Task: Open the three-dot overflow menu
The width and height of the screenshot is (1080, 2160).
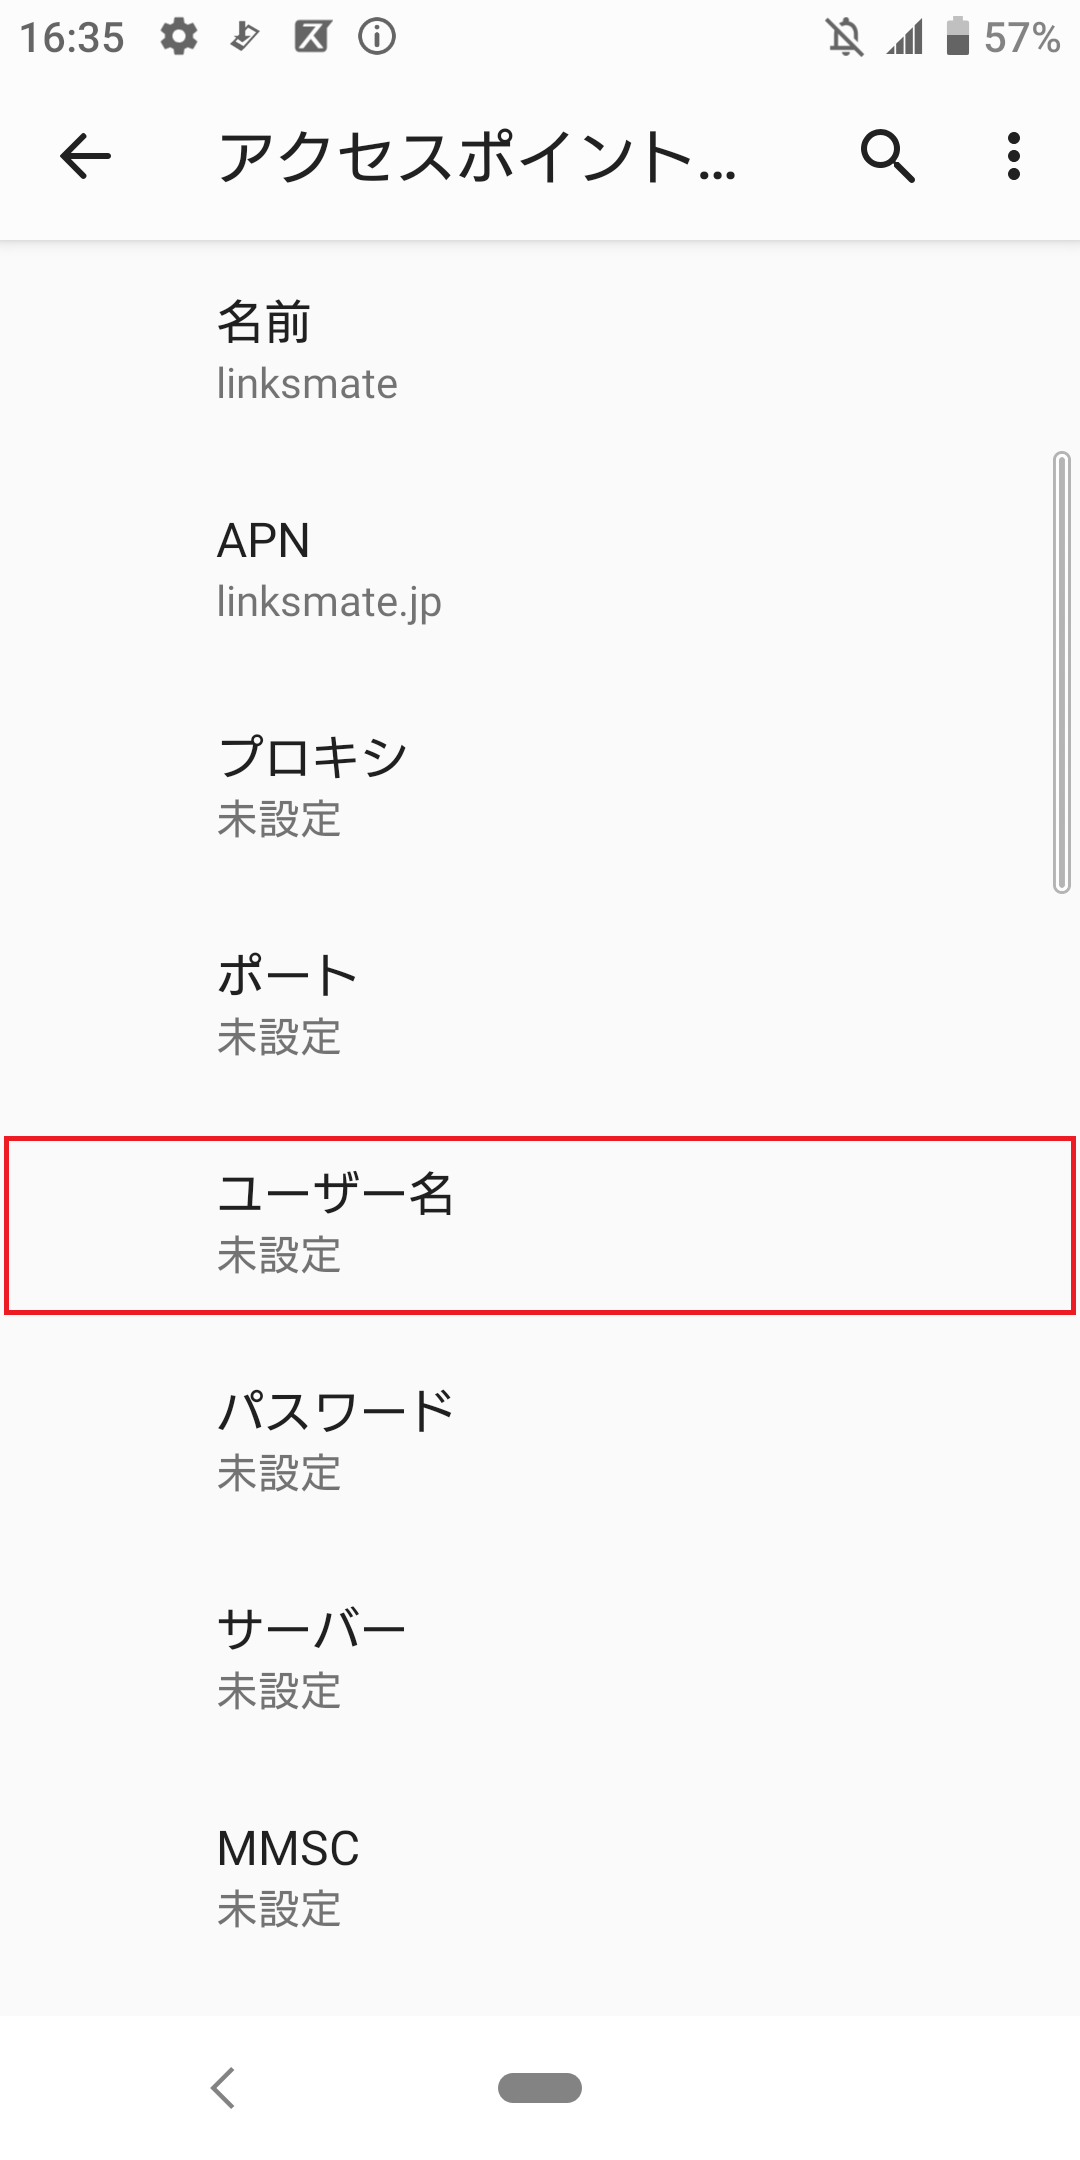Action: pyautogui.click(x=1014, y=158)
